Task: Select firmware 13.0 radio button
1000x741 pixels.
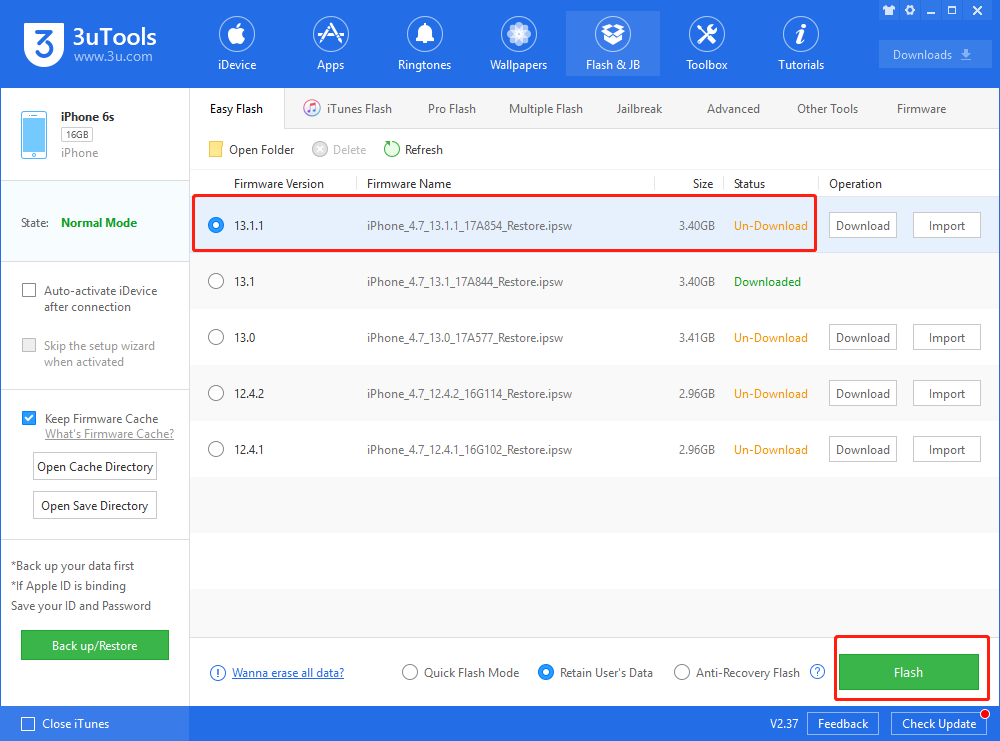Action: coord(216,337)
